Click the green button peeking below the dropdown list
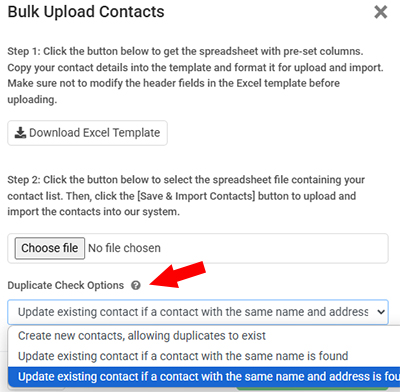Viewport: 400px width, 392px height. (312, 389)
